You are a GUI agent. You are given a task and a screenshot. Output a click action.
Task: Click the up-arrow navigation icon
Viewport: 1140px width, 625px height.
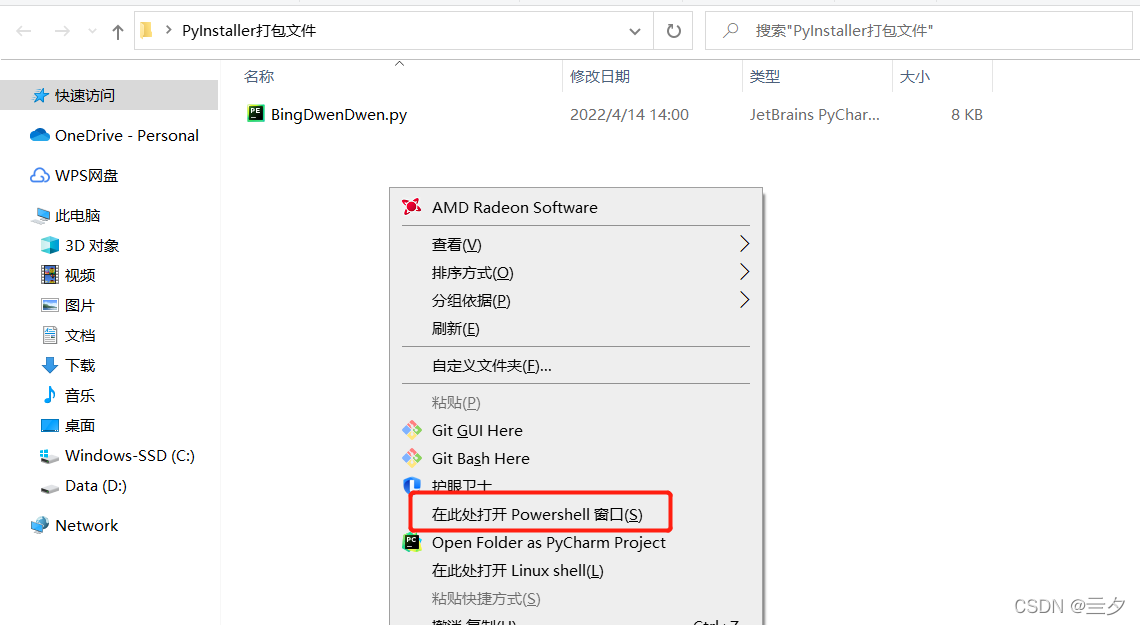click(x=118, y=31)
